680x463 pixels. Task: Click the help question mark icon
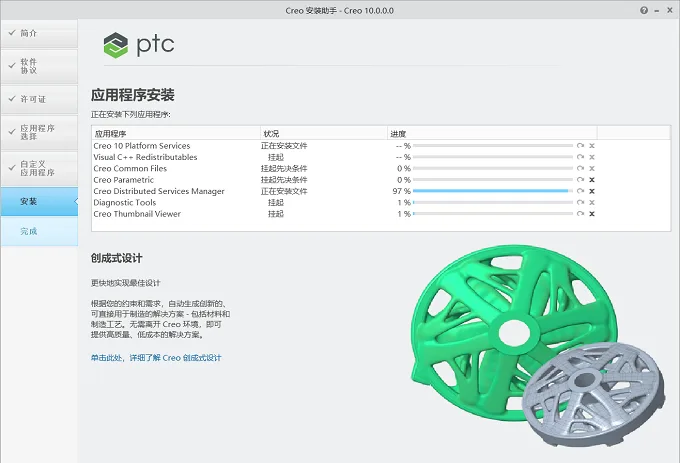tap(644, 10)
